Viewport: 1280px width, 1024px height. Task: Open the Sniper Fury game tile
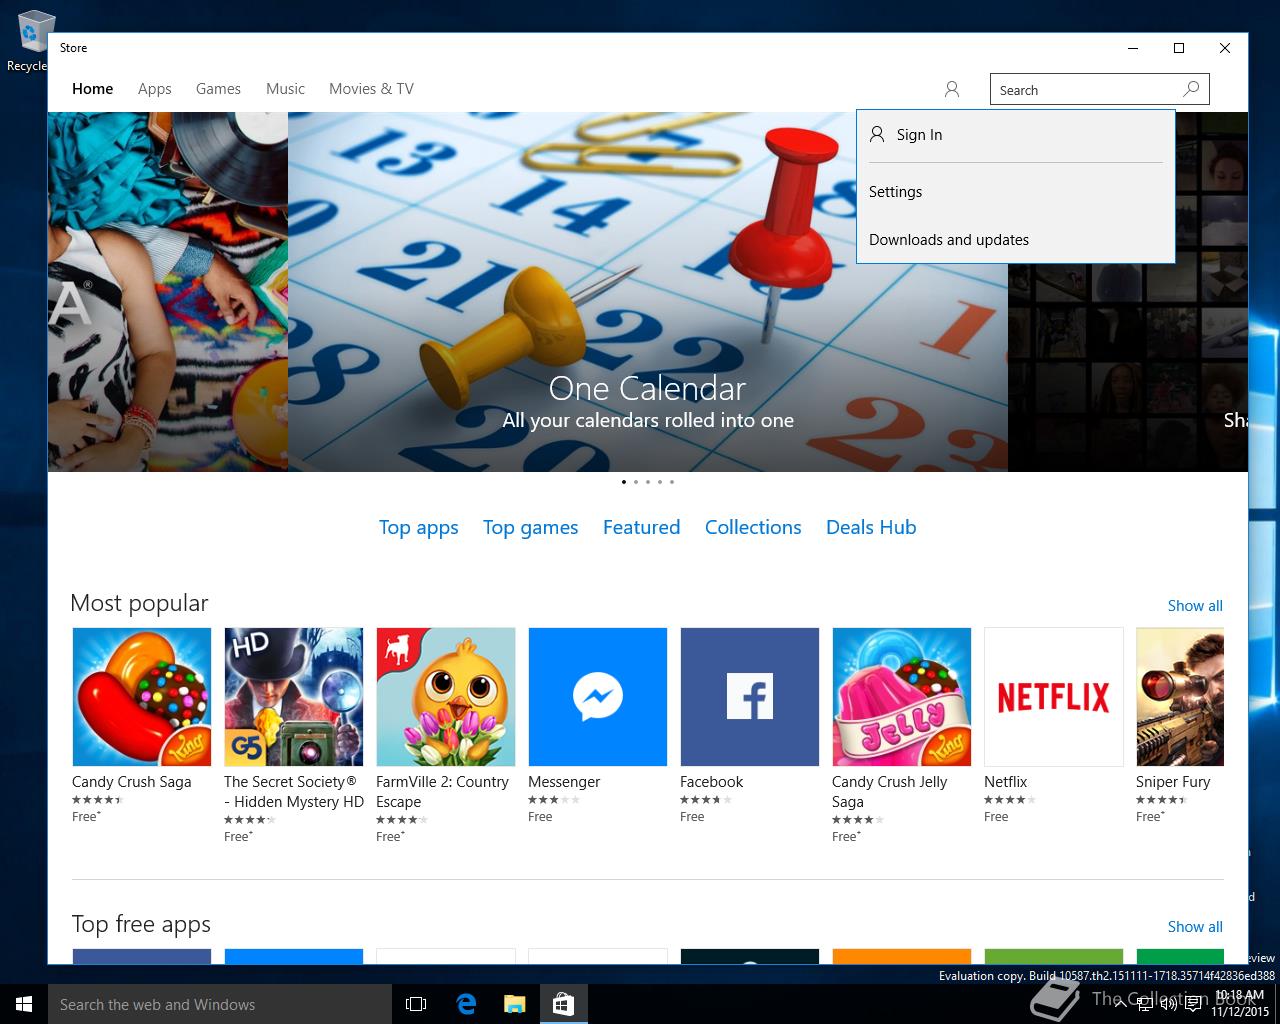pos(1180,697)
